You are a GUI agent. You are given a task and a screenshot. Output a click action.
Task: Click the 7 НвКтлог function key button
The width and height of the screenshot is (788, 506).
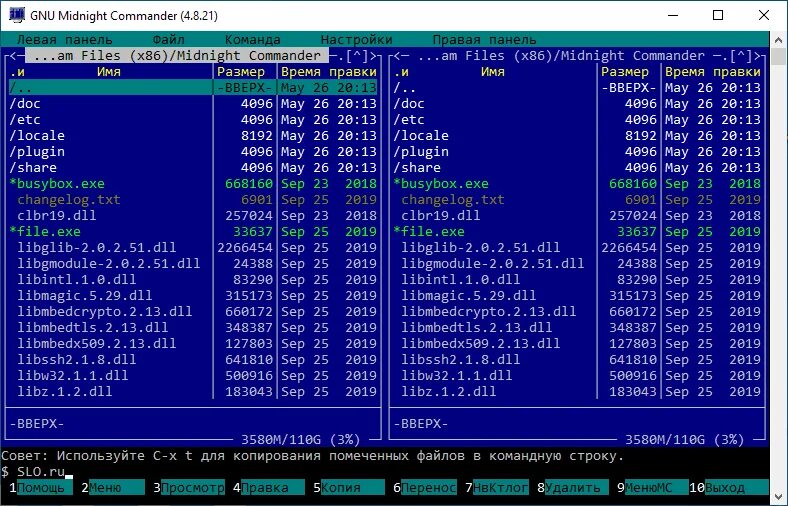(x=497, y=487)
